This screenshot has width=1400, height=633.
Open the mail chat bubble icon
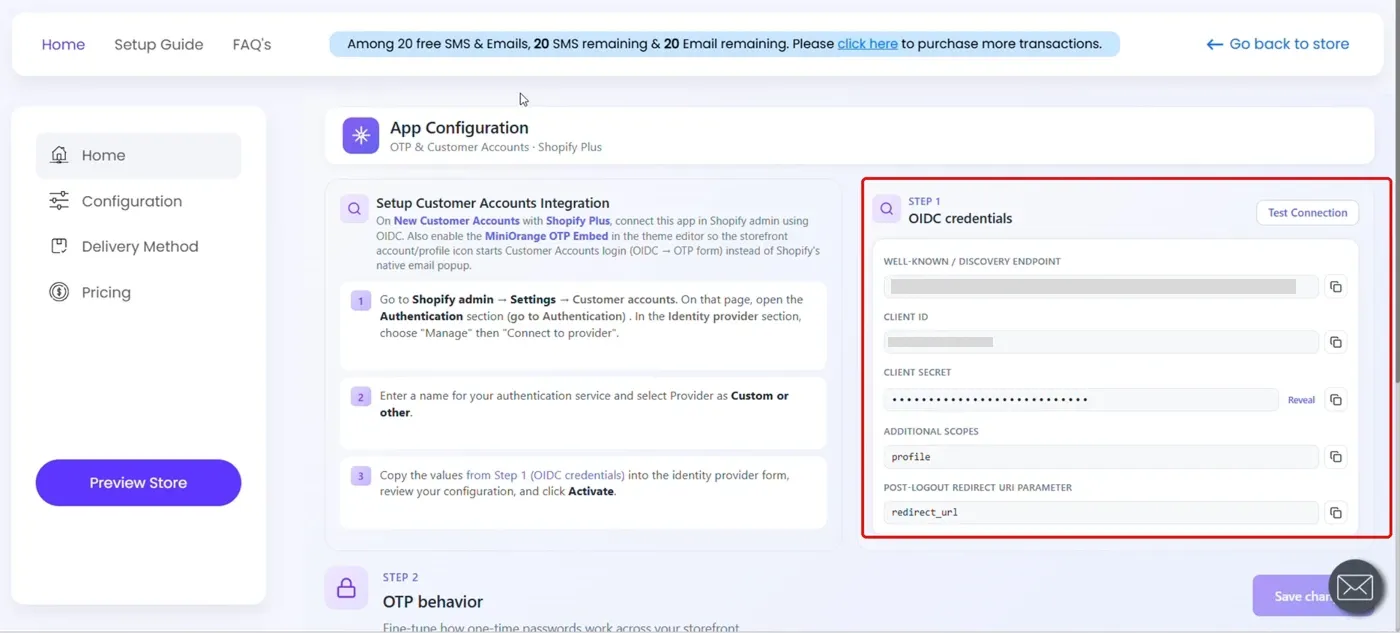point(1355,587)
